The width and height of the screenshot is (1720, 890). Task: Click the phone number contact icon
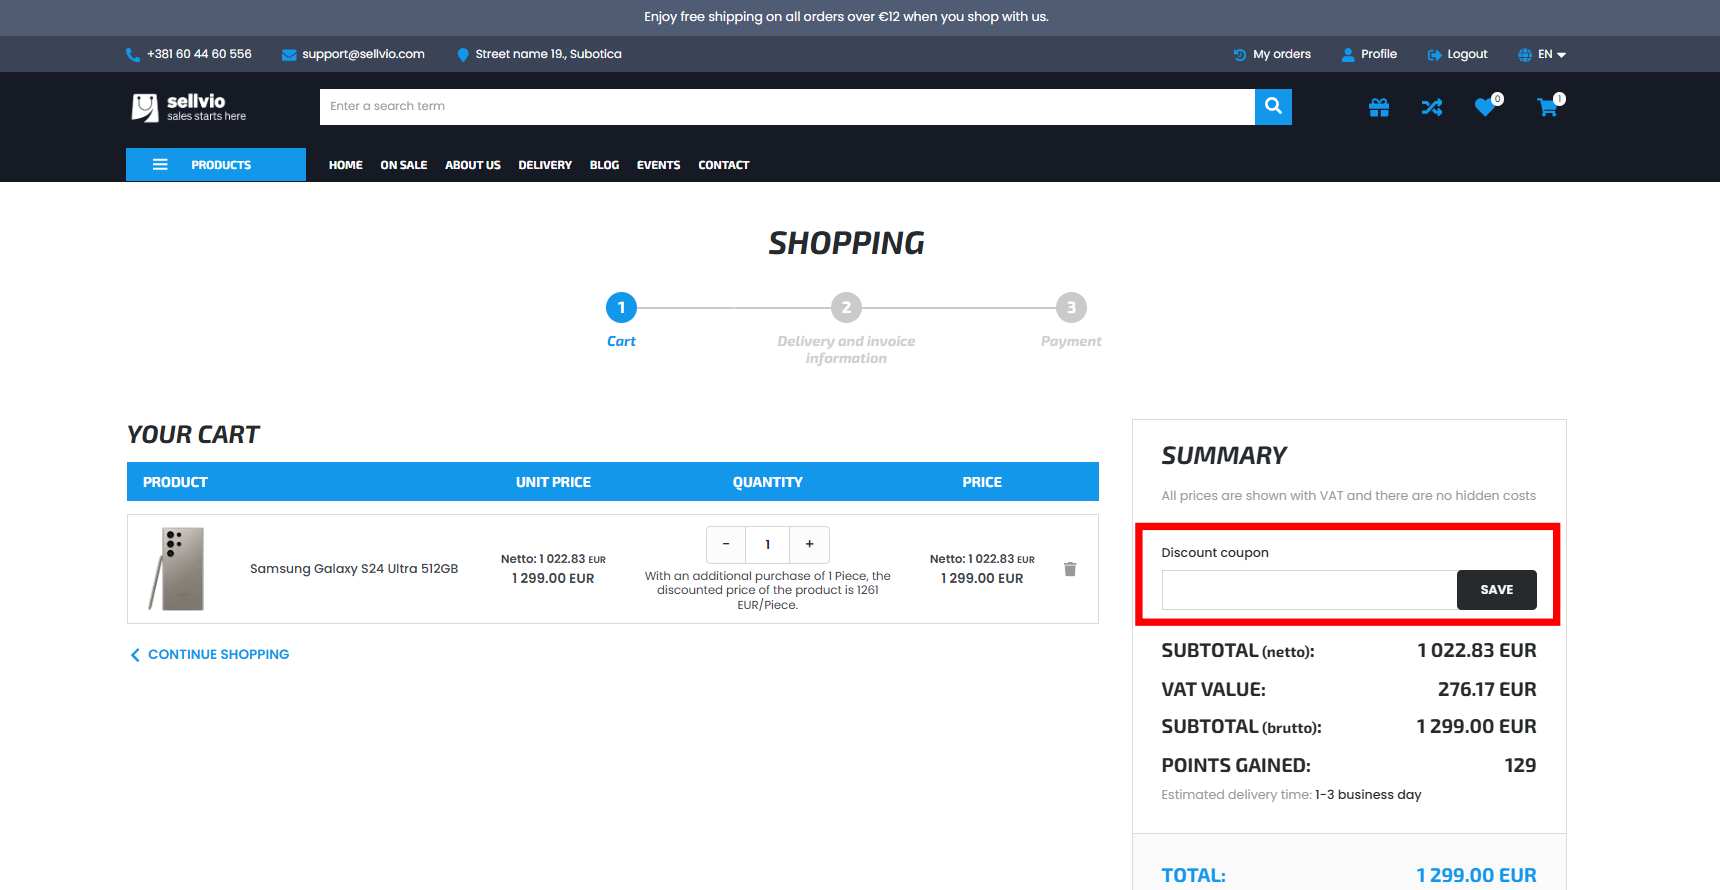[133, 55]
